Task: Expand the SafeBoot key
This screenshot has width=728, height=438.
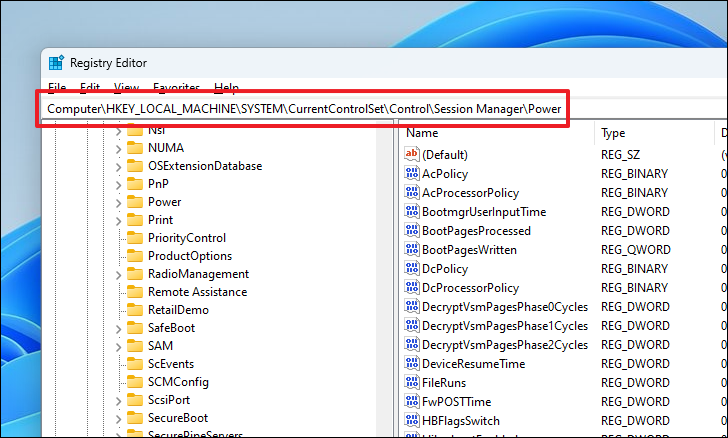Action: pyautogui.click(x=118, y=329)
